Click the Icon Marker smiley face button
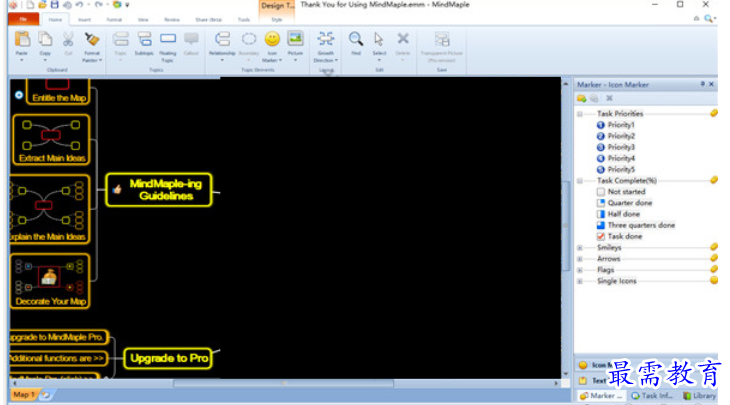 (272, 39)
